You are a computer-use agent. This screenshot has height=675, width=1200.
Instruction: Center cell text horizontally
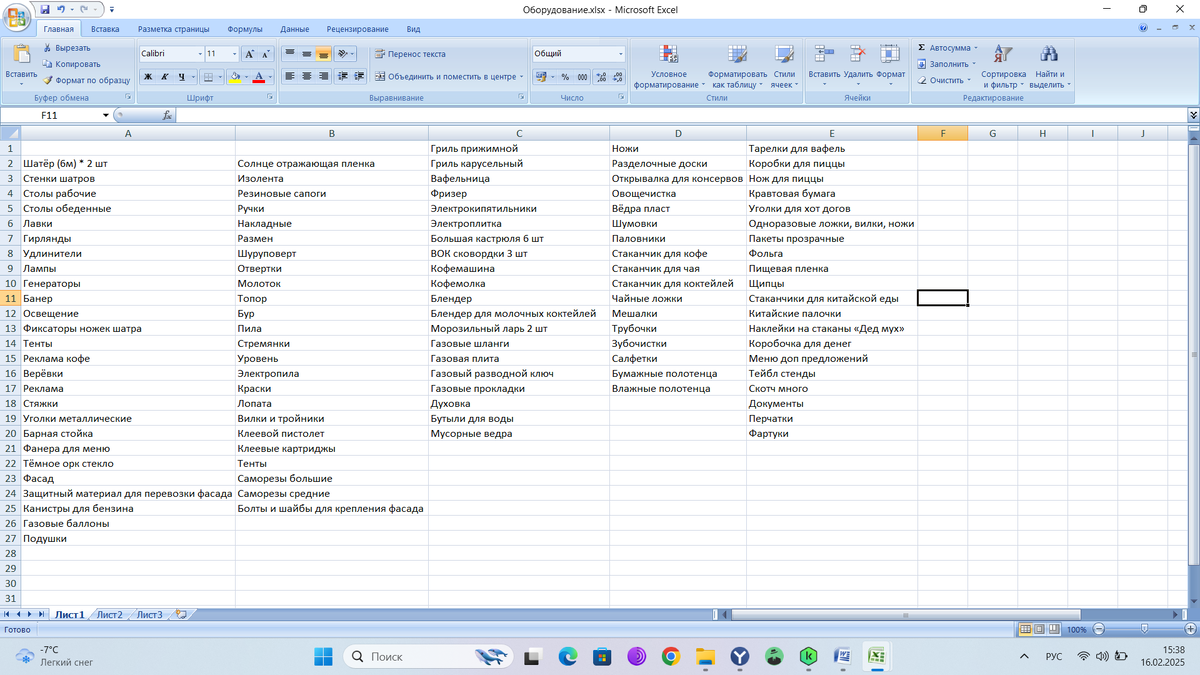click(x=306, y=76)
